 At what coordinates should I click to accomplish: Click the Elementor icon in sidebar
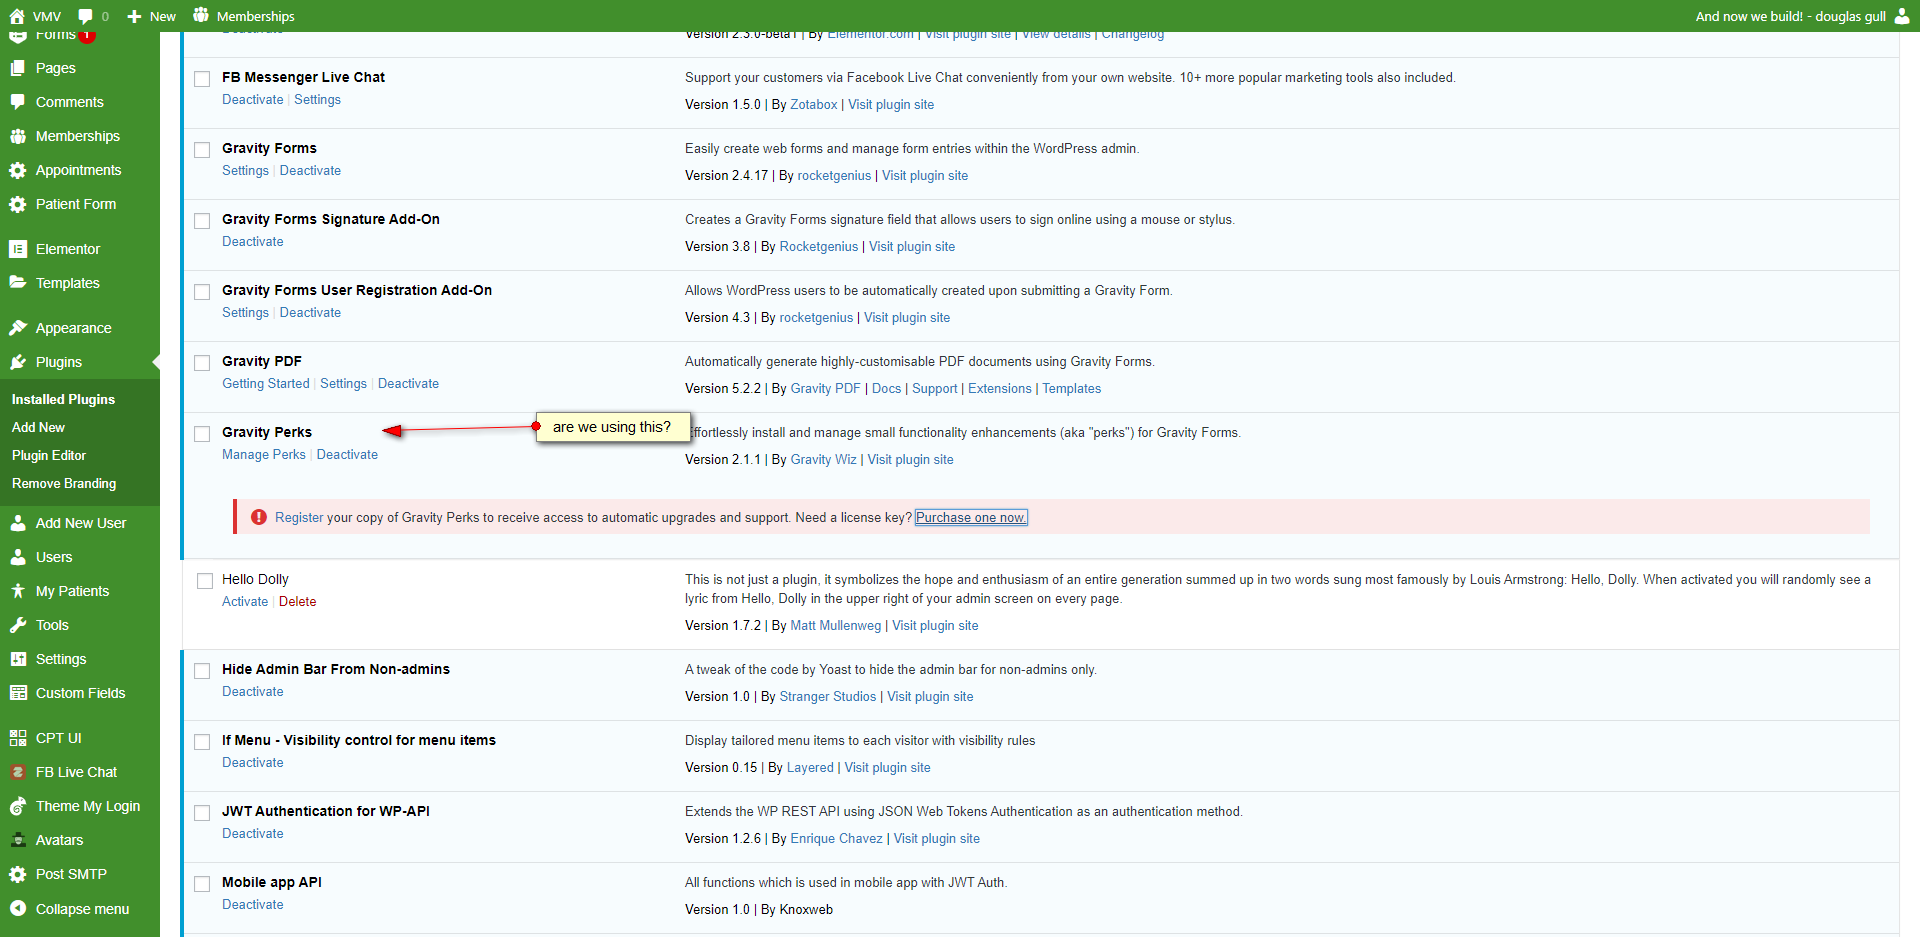pyautogui.click(x=18, y=249)
